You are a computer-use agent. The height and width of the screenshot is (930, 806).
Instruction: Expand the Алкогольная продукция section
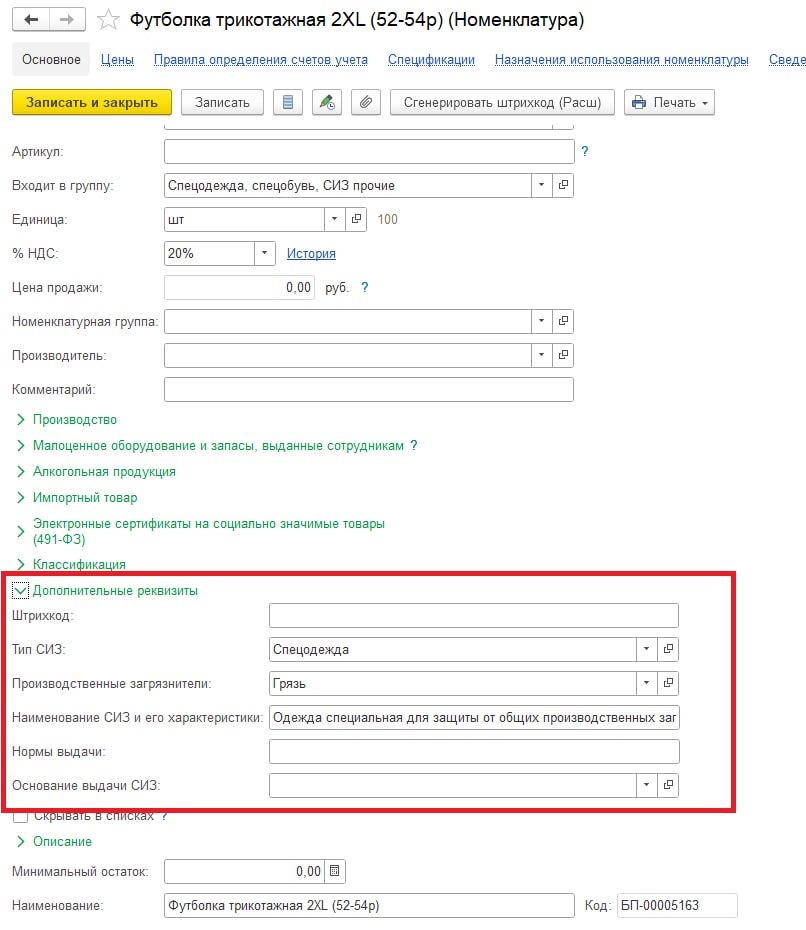click(x=21, y=472)
